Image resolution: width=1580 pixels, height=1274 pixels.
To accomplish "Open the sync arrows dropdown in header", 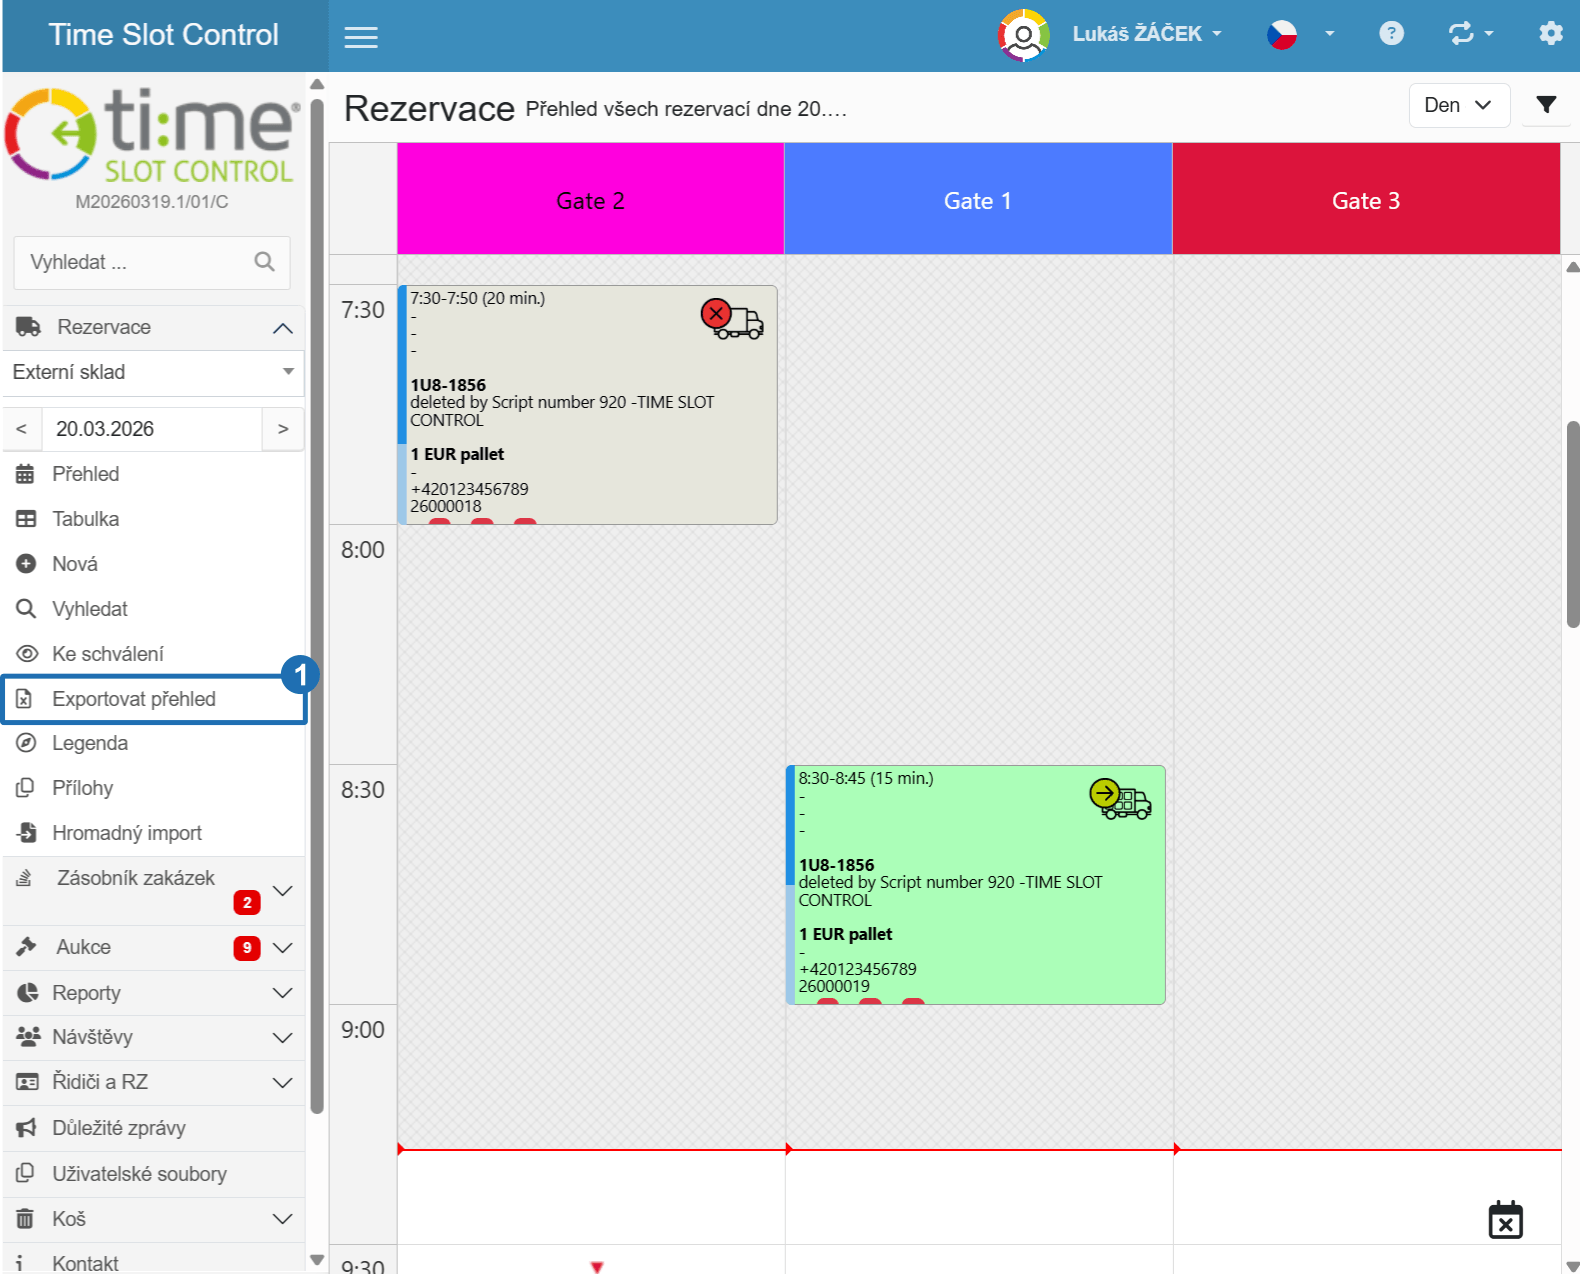I will 1471,33.
